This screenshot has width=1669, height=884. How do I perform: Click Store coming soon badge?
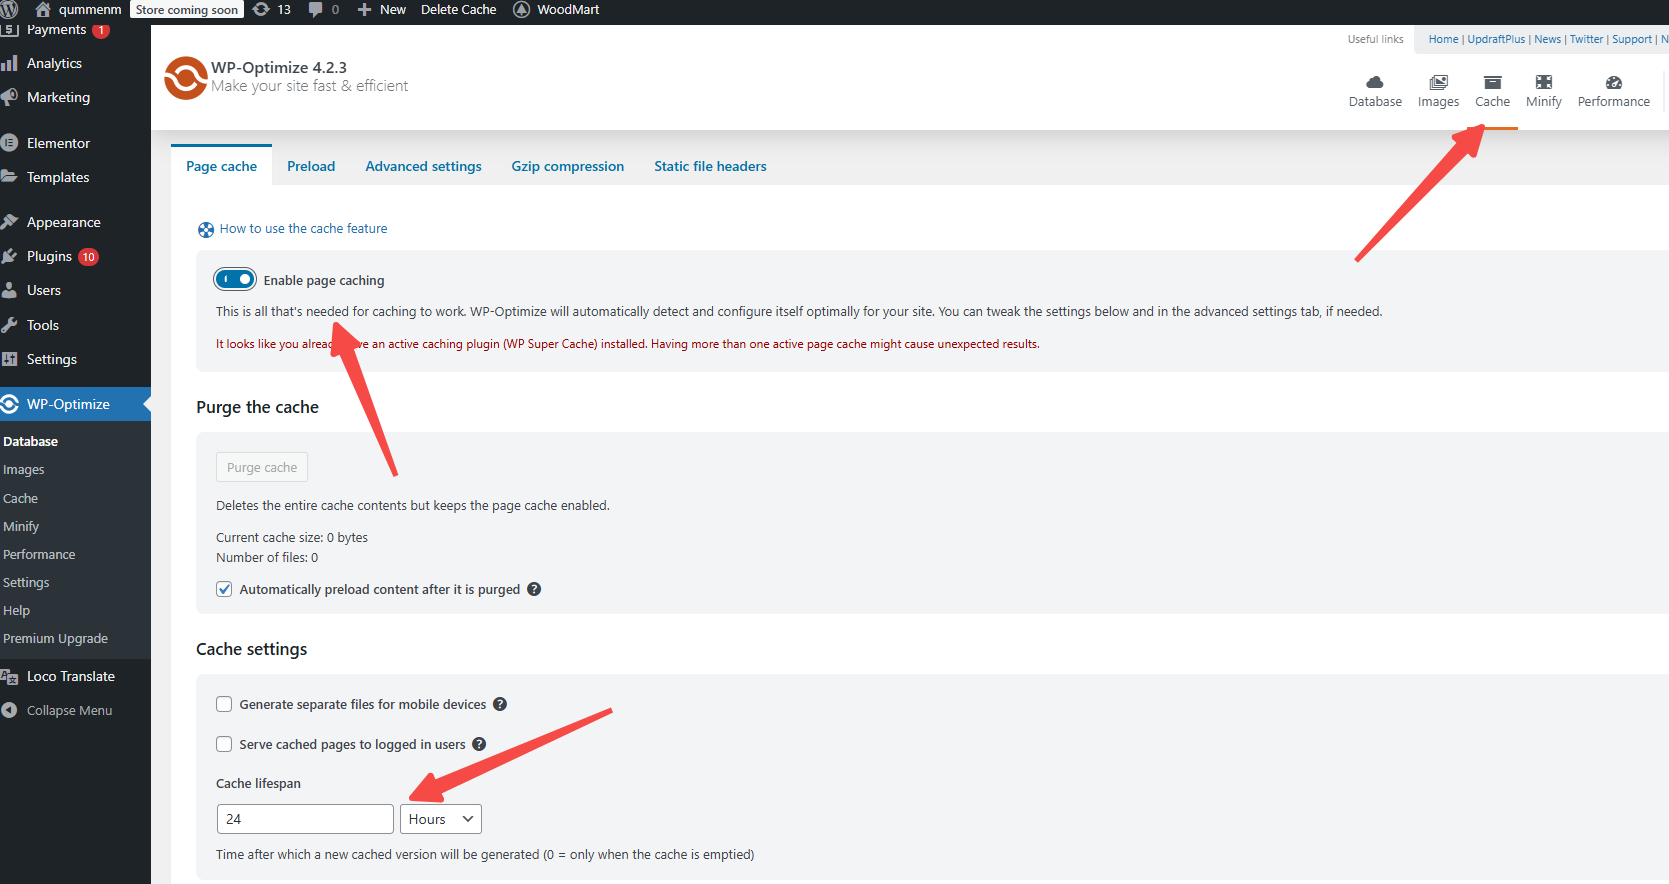coord(187,9)
